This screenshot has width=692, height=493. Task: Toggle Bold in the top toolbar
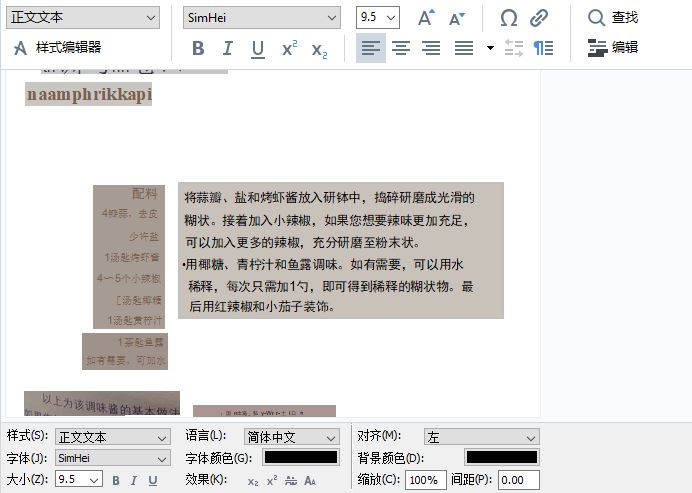[x=198, y=48]
